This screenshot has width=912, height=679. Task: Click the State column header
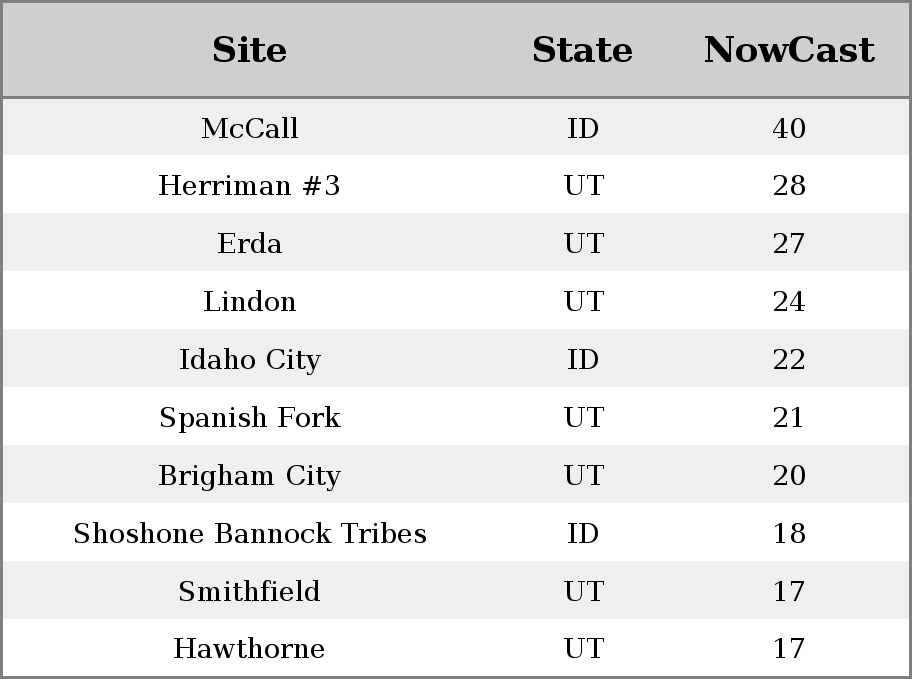coord(582,50)
